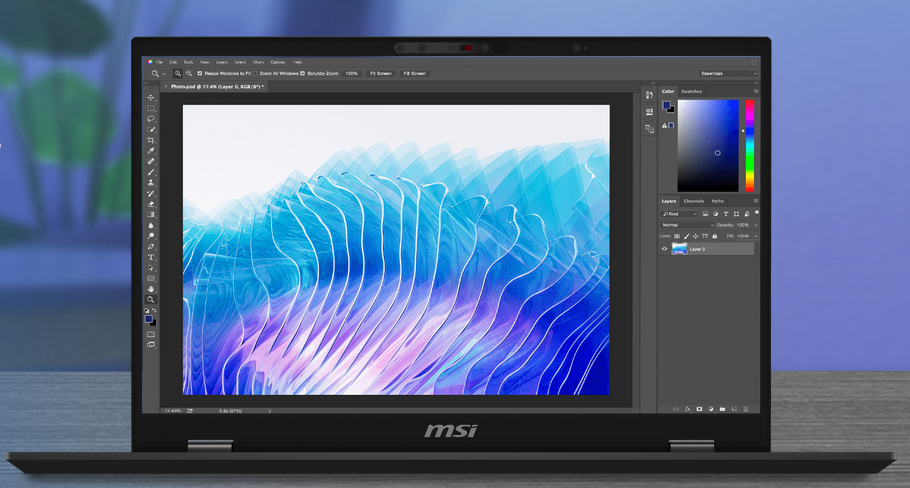Filter layers by type layer
Screen dimensions: 910x488
726,214
